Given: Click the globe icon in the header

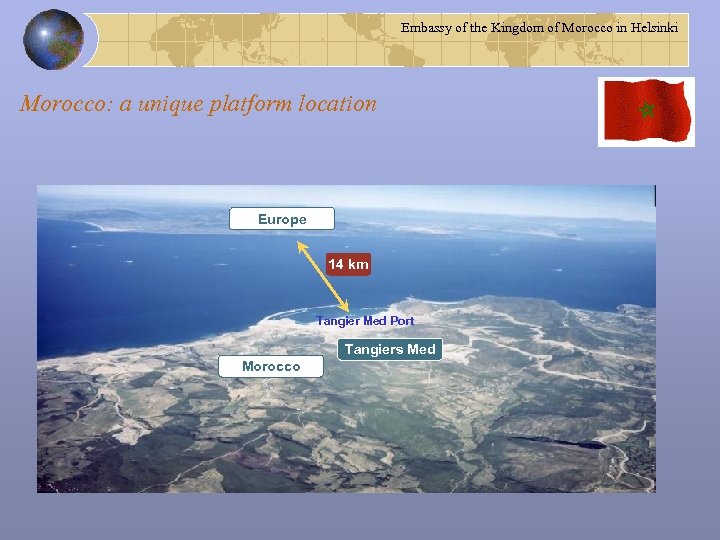Looking at the screenshot, I should [x=53, y=39].
